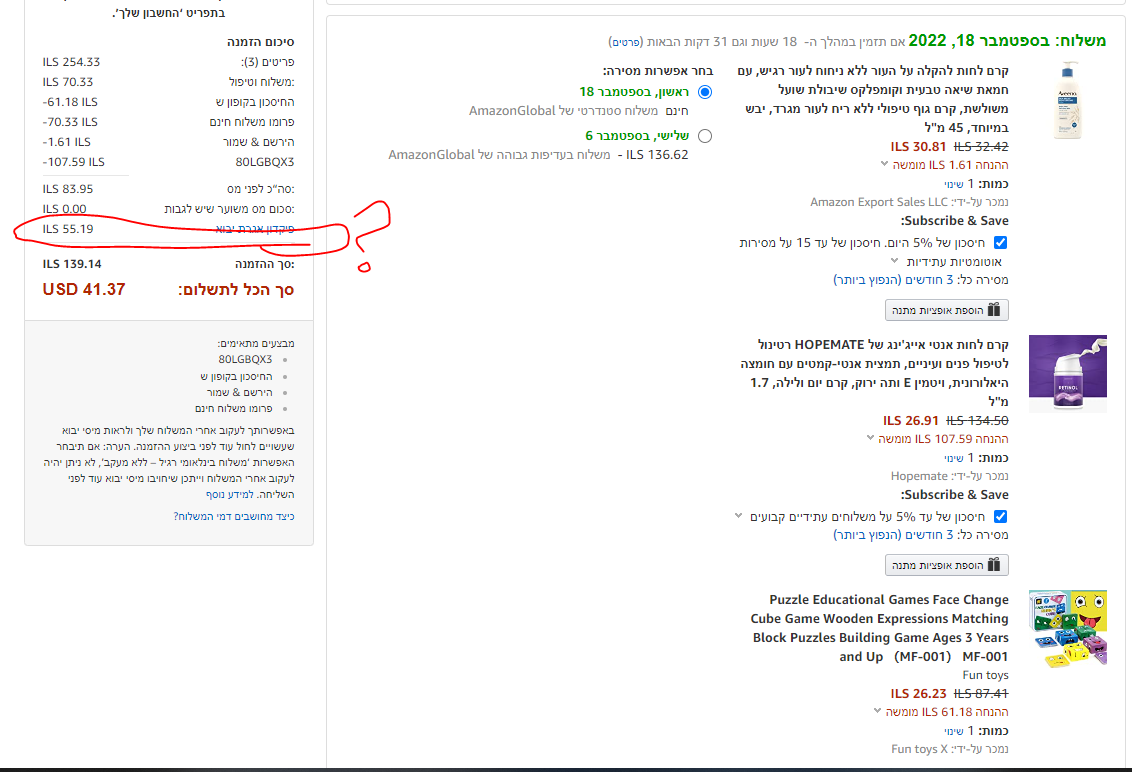Click the HOPEMATE anti-aging cream title
Viewport: 1132px width, 772px height.
(874, 373)
